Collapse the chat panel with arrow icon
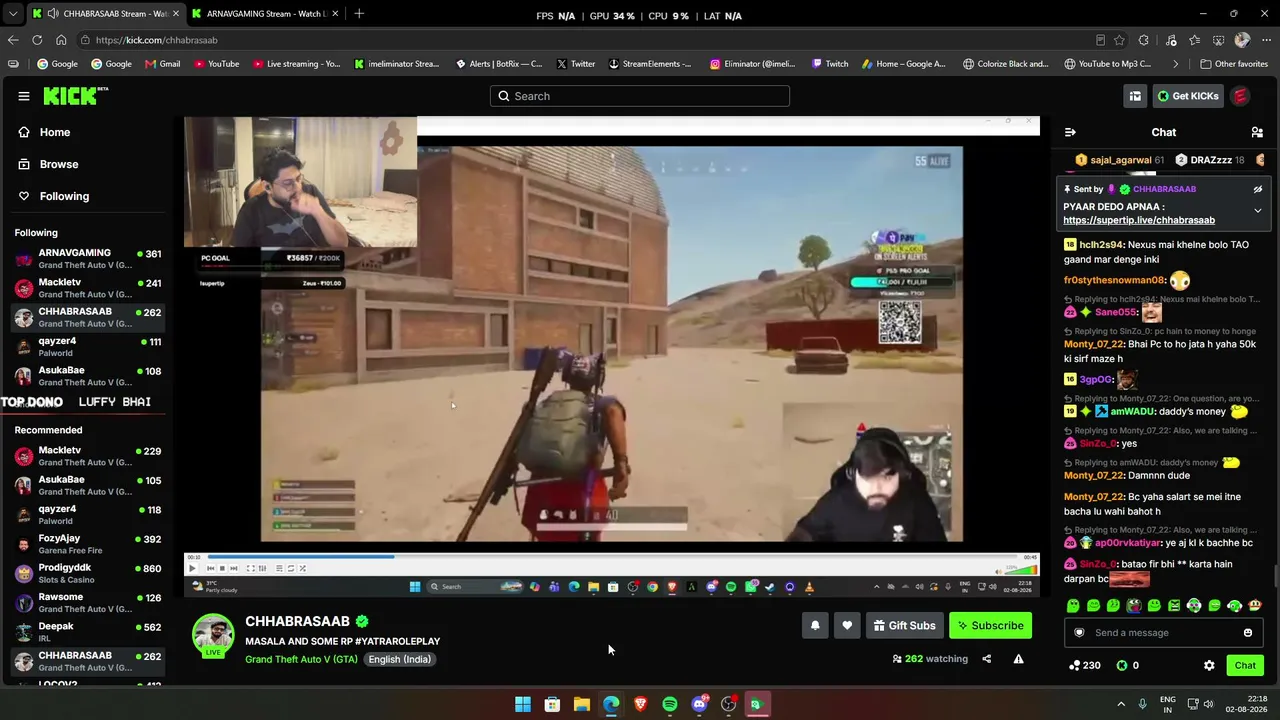The width and height of the screenshot is (1280, 720). (1070, 132)
